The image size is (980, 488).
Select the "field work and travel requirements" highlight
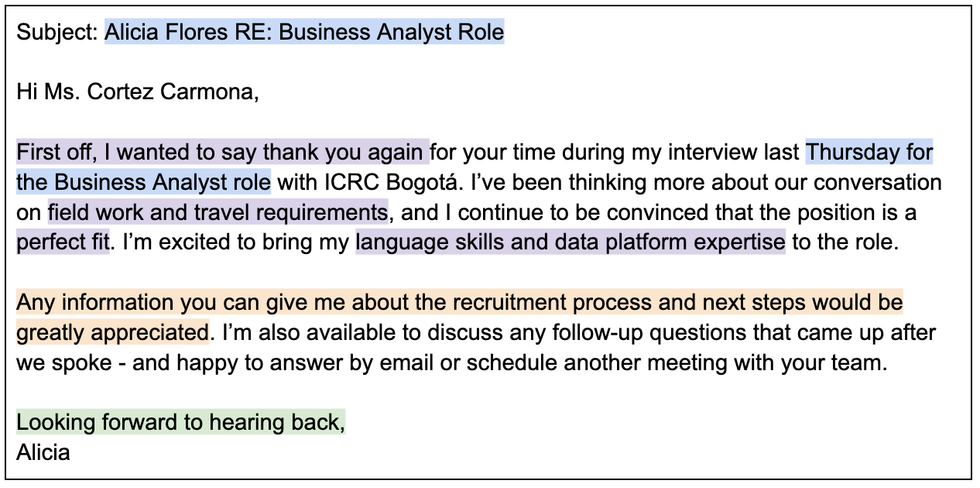tap(217, 213)
